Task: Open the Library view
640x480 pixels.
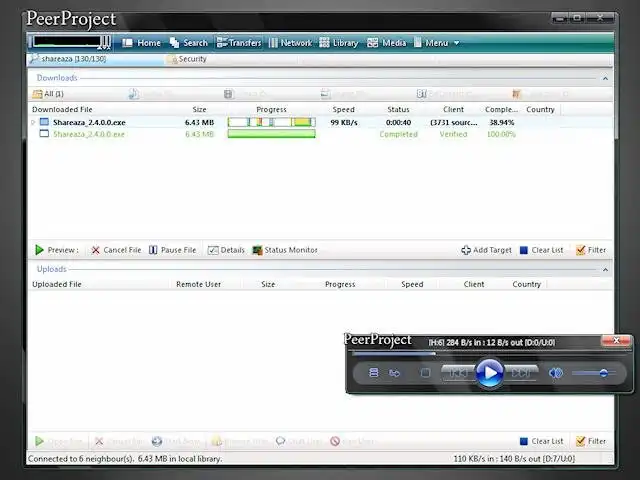Action: [x=338, y=43]
